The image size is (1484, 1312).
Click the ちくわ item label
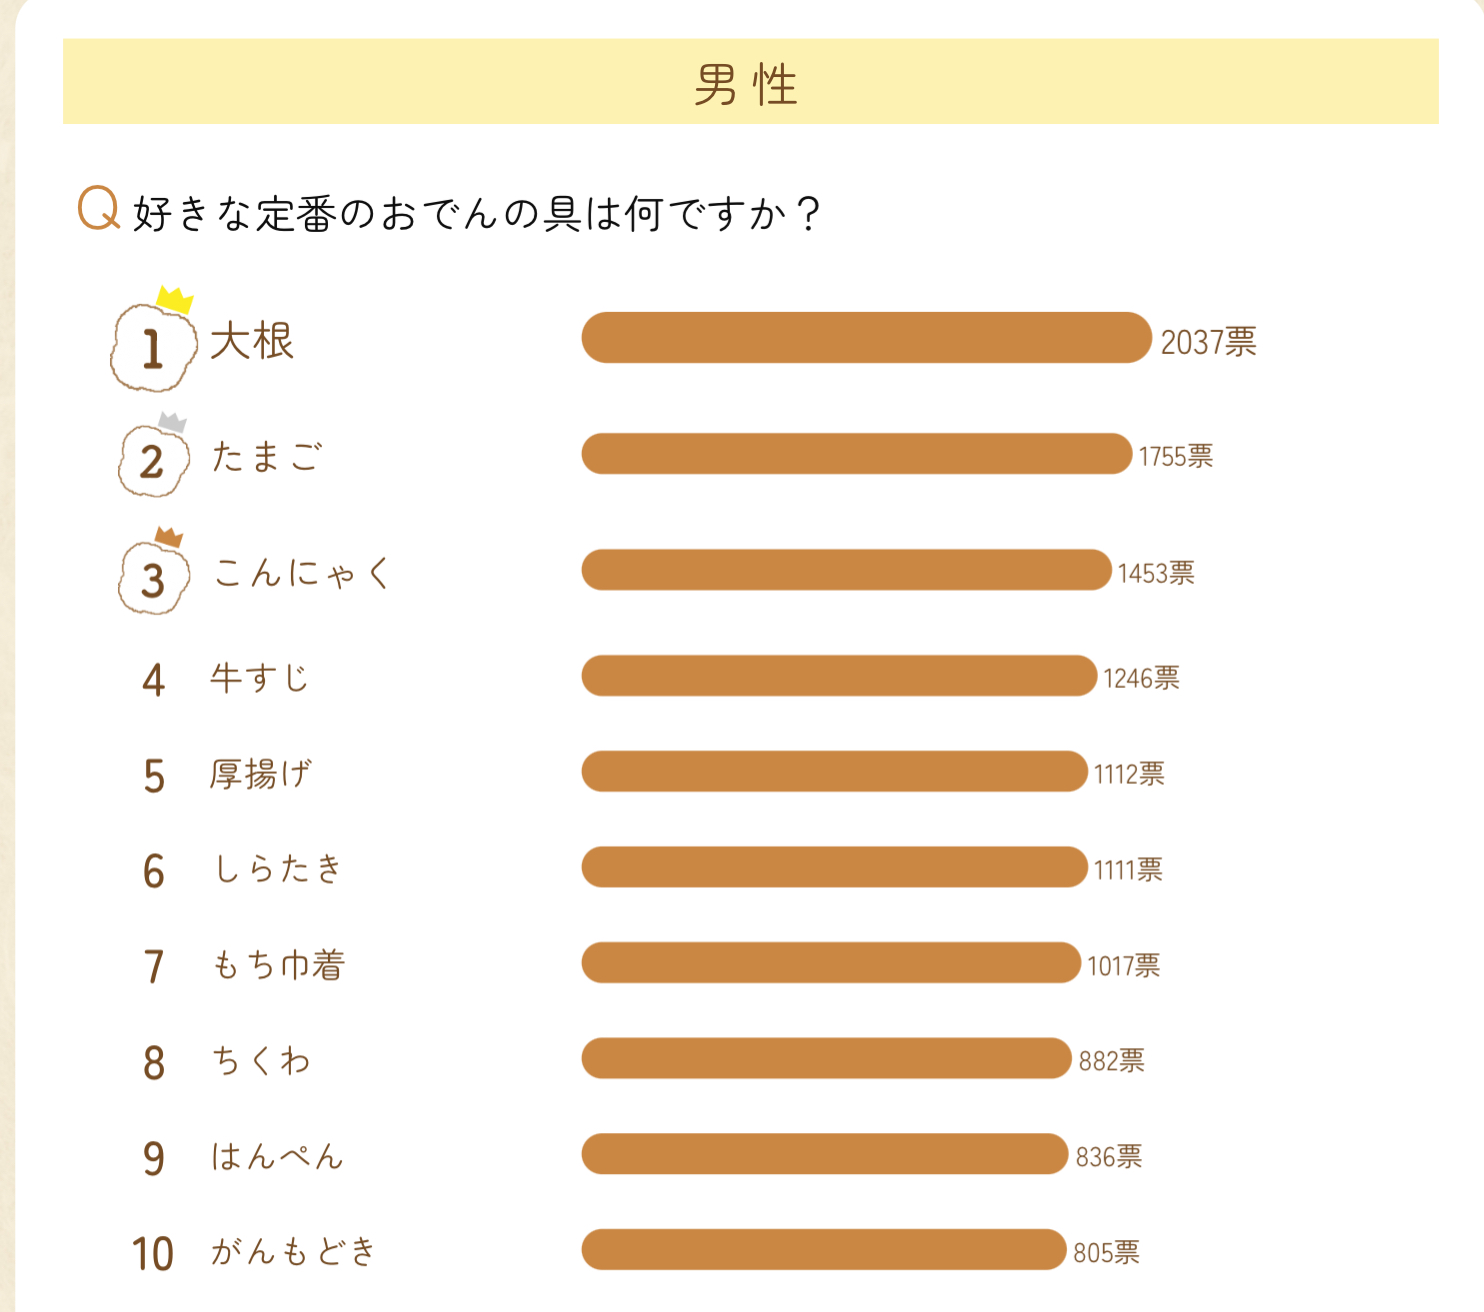point(261,1060)
